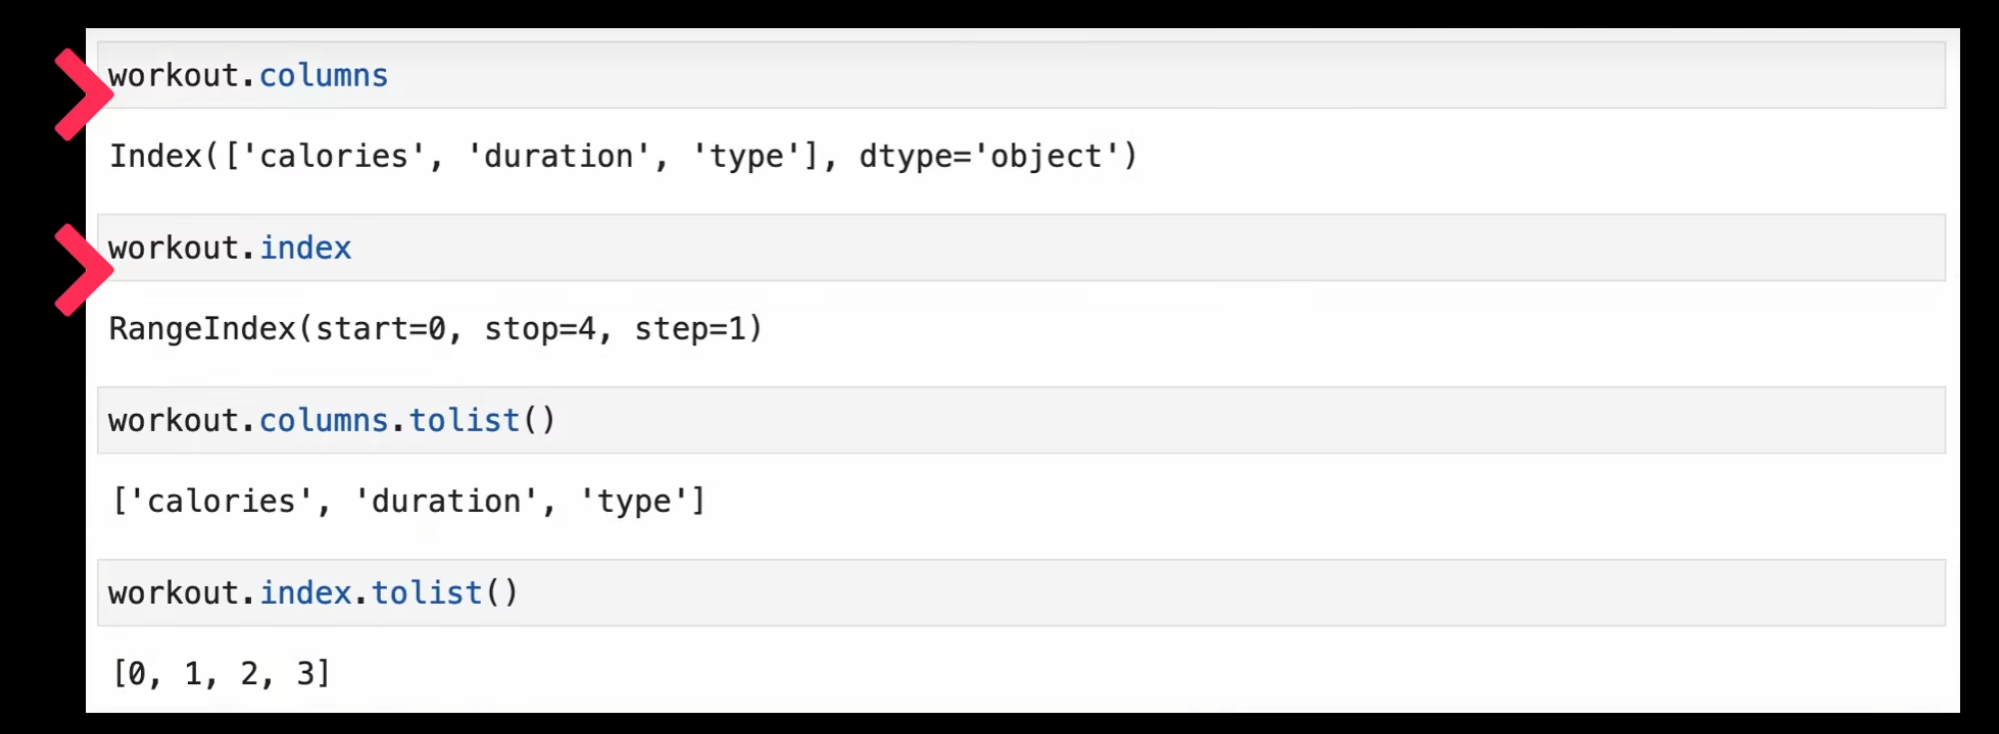Viewport: 1999px width, 734px height.
Task: Click "tolist" in the columns.tolist() cell
Action: 464,421
